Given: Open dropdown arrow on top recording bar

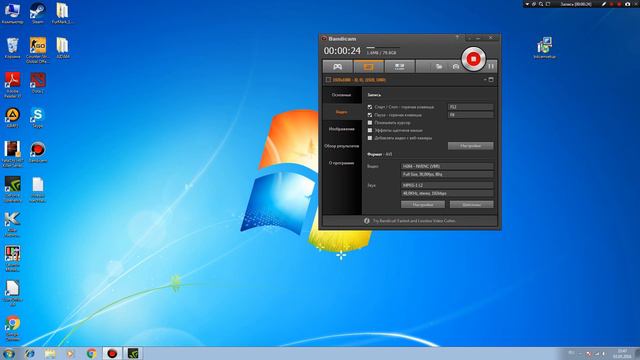Looking at the screenshot, I should pyautogui.click(x=527, y=4).
